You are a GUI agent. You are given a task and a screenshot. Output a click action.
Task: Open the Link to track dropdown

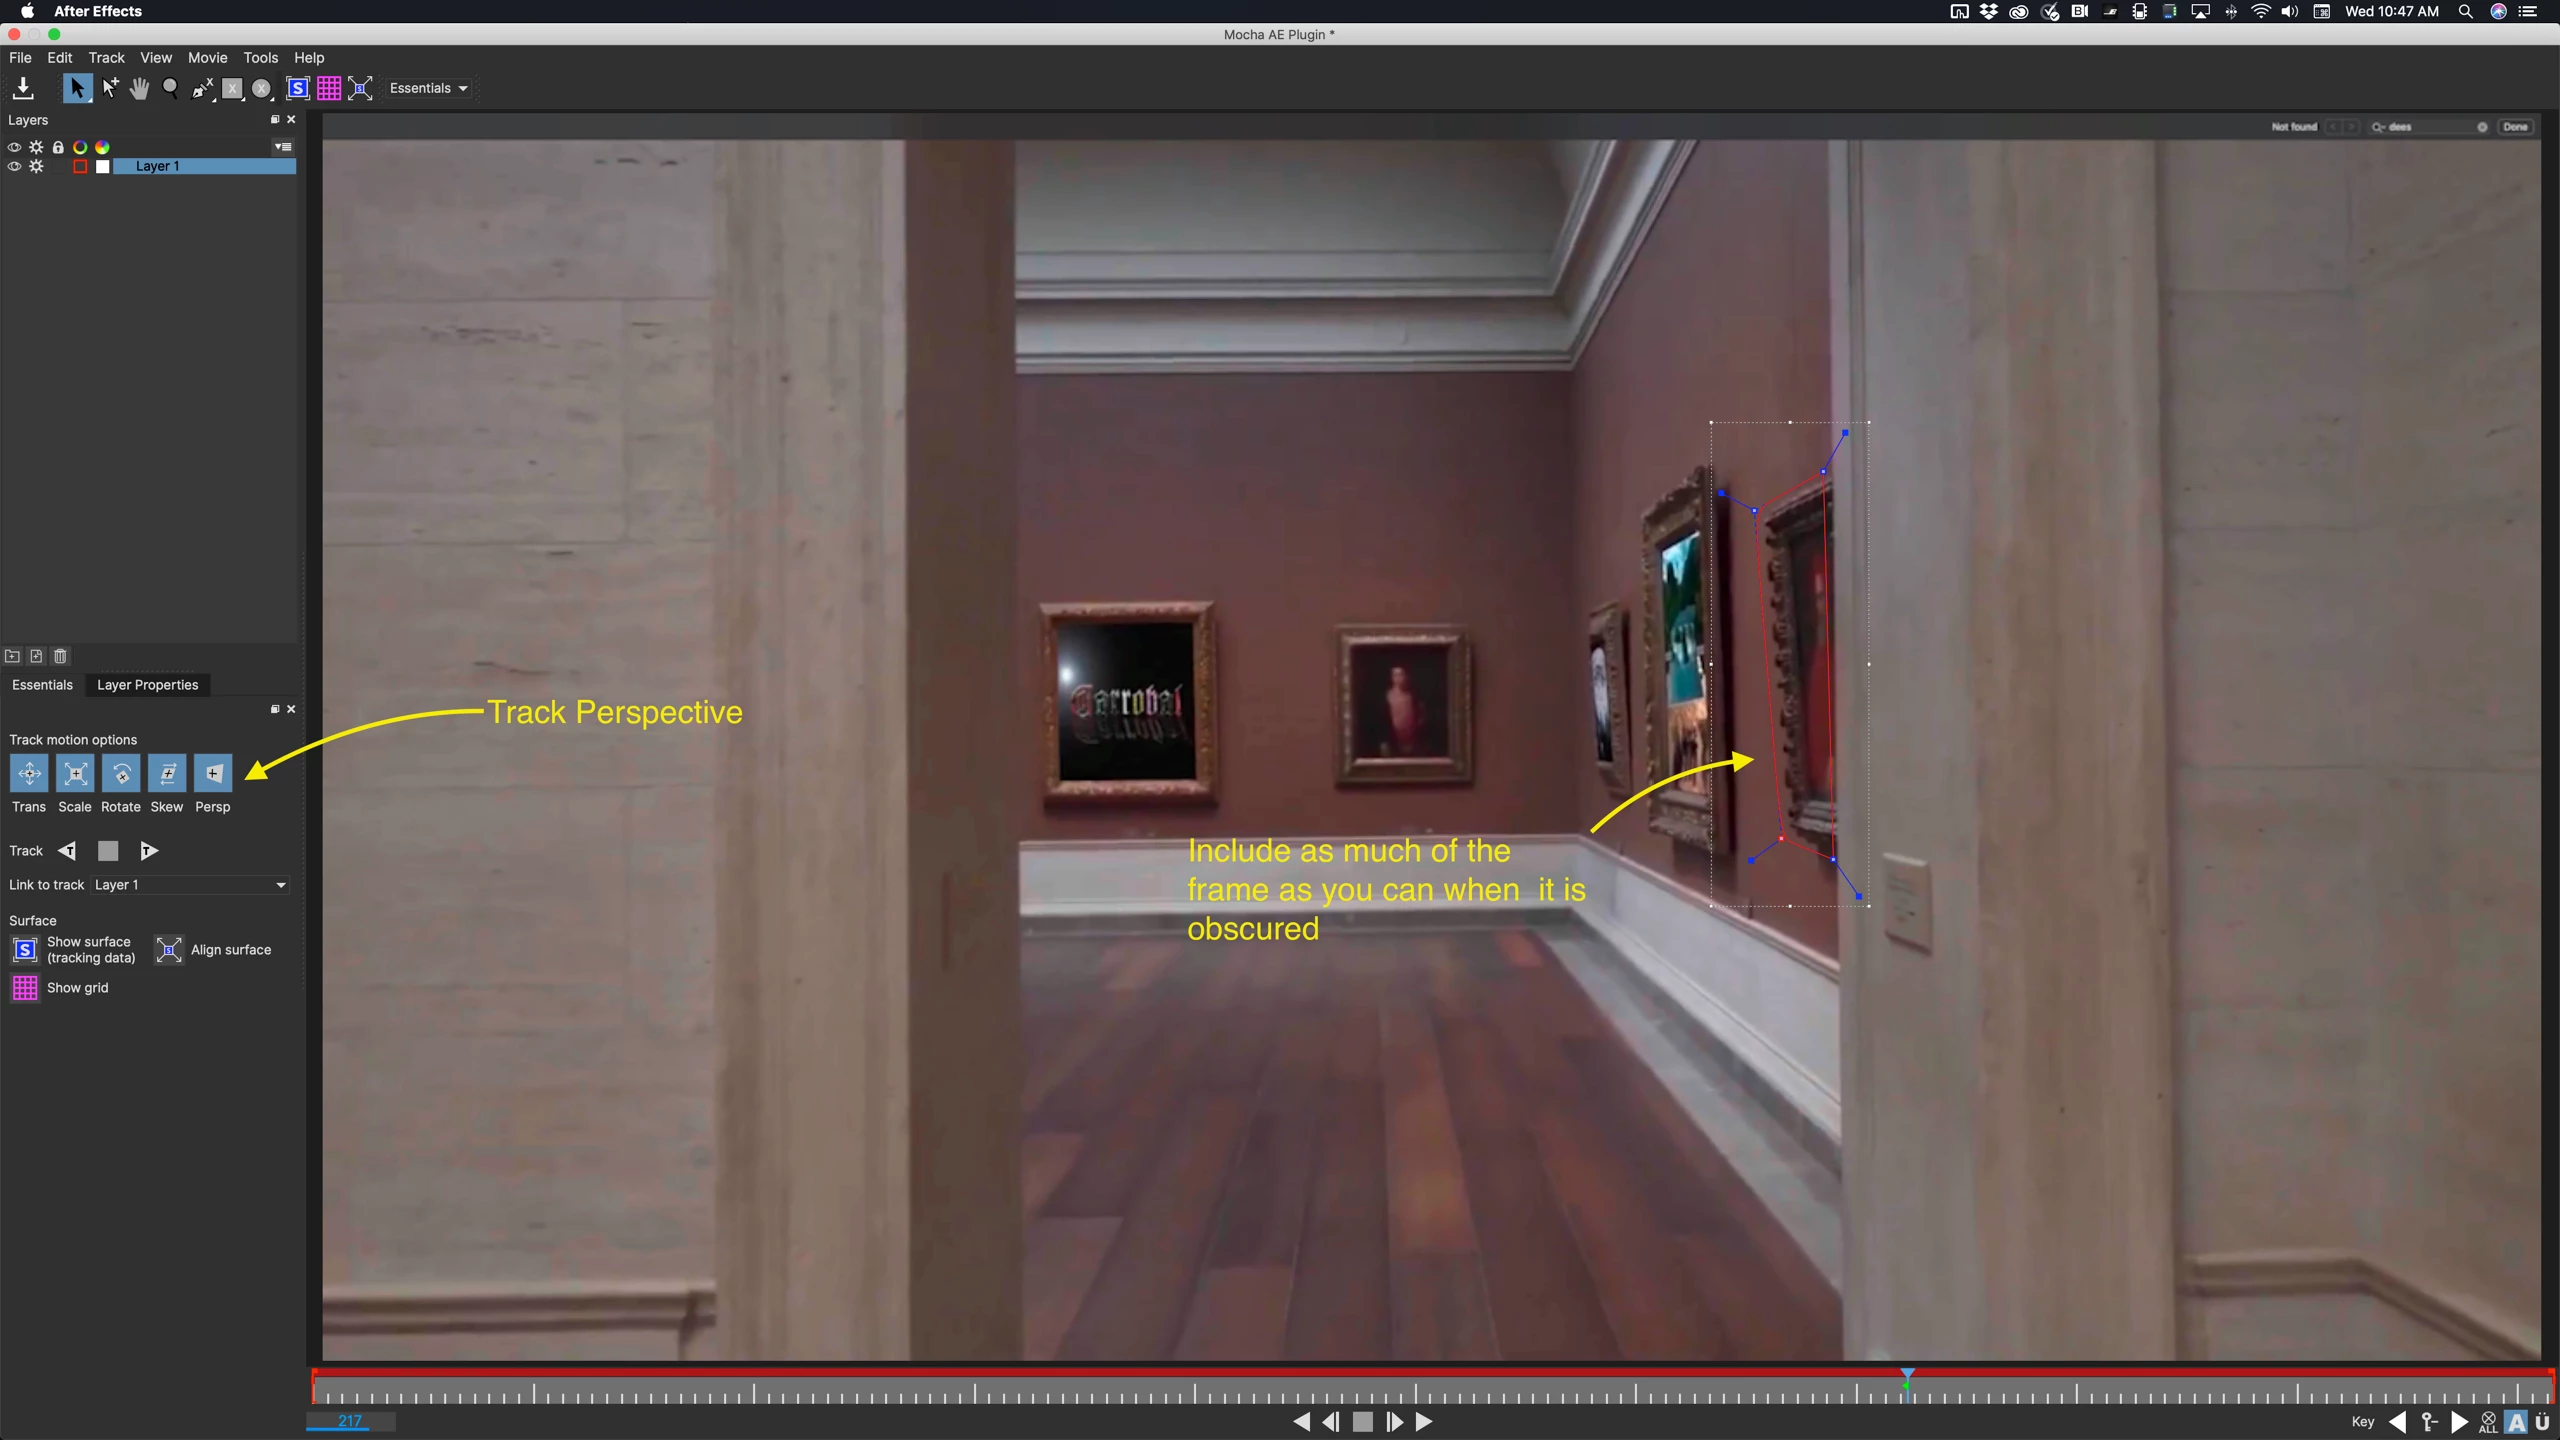(190, 885)
